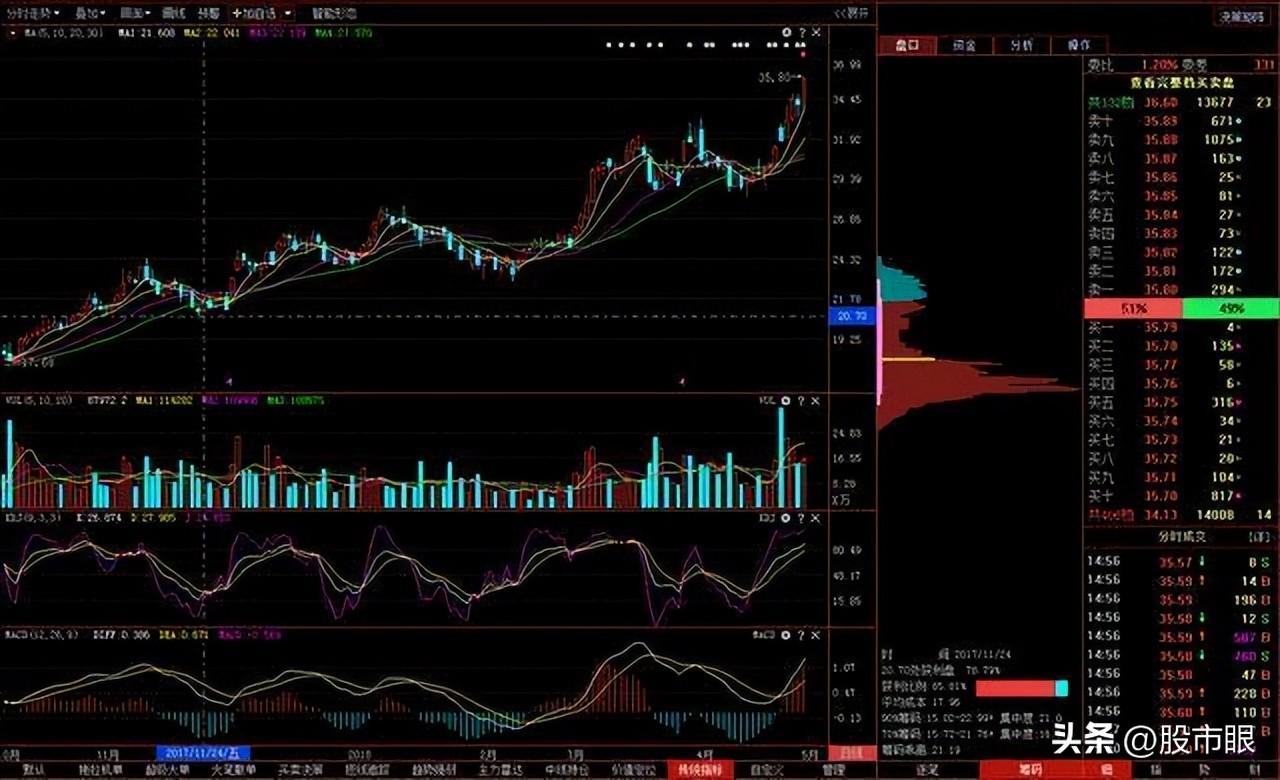1280x780 pixels.
Task: Open the 管理 bottom tab
Action: click(x=832, y=771)
